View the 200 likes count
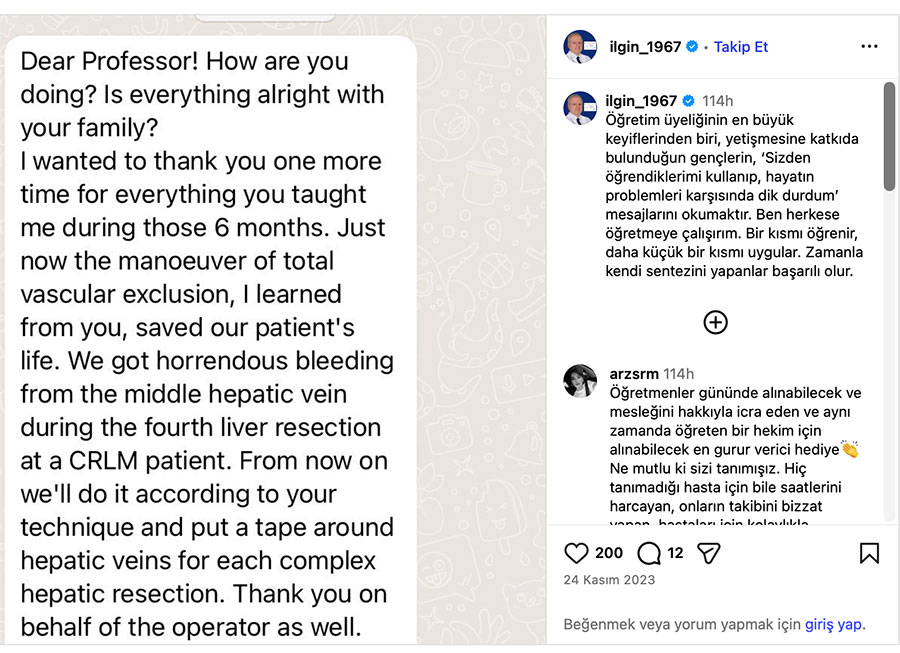 point(609,553)
